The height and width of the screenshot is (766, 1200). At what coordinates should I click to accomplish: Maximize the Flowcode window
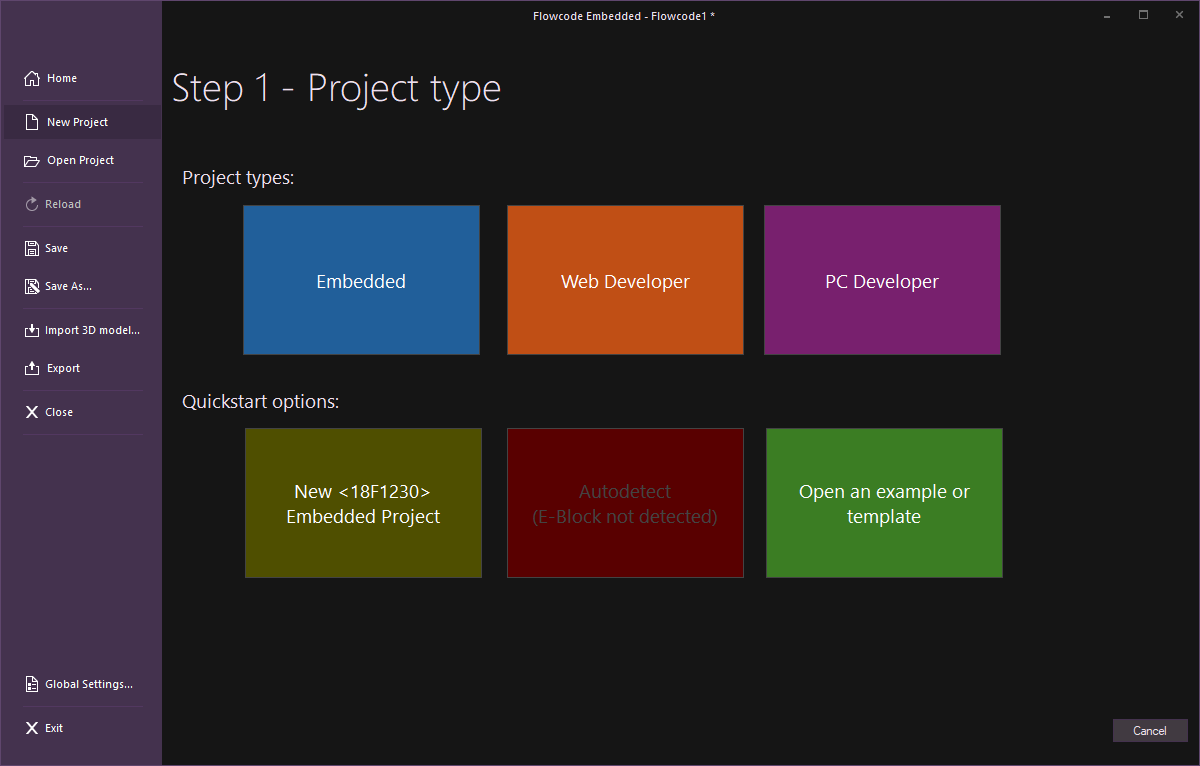(1143, 15)
